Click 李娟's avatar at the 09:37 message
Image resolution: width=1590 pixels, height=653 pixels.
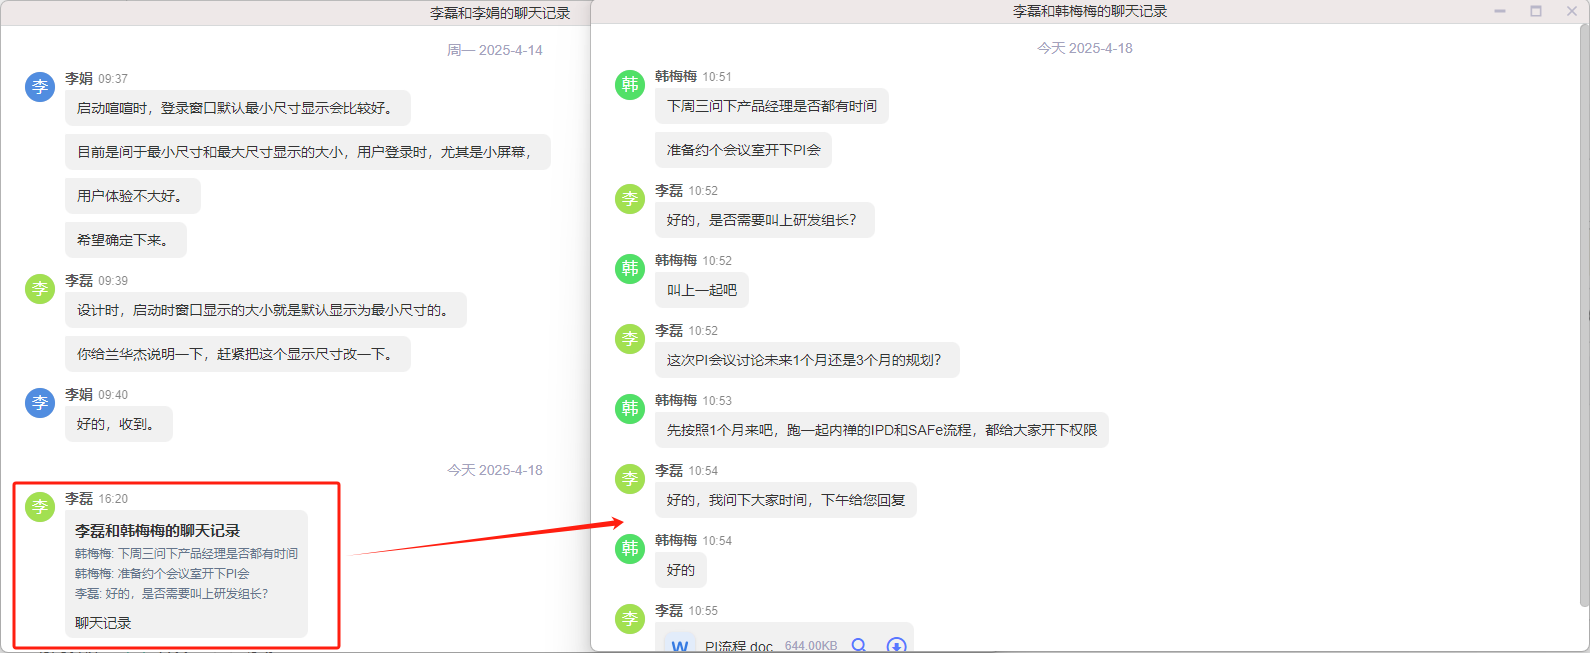40,87
